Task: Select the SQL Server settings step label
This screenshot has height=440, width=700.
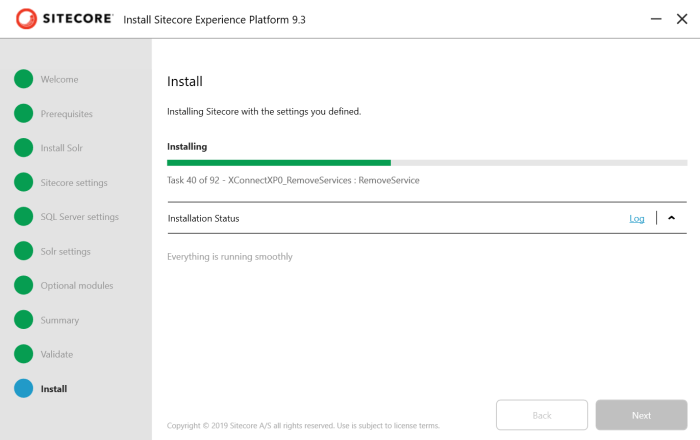Action: 79,217
